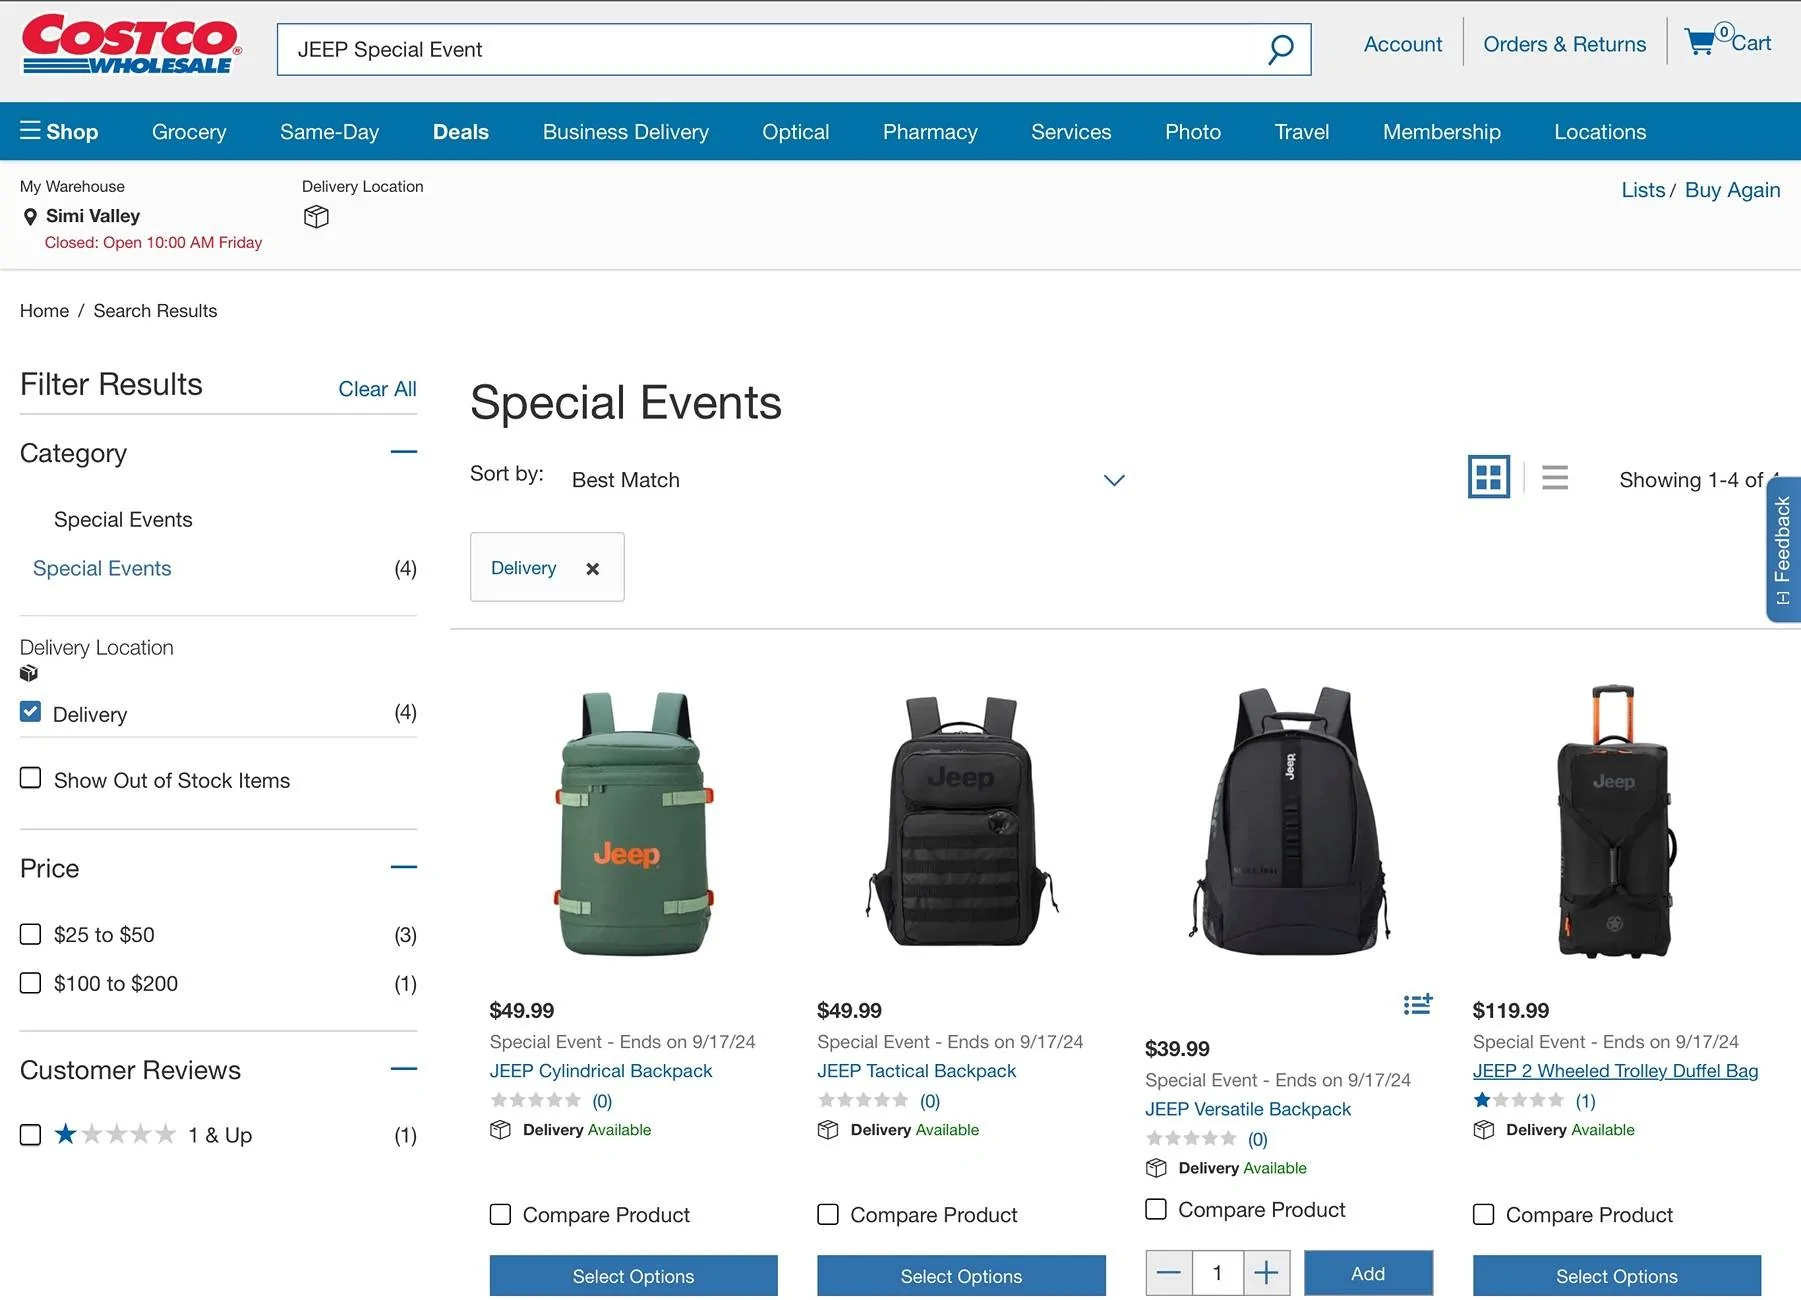The width and height of the screenshot is (1801, 1300).
Task: Open the Buy Again link
Action: click(1732, 190)
